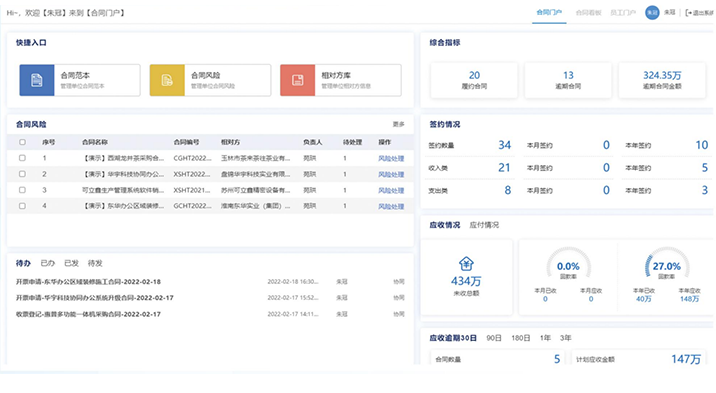This screenshot has width=716, height=393.
Task: Click counterparty 苏州可立鑫精密设备 in row 3
Action: coord(256,190)
